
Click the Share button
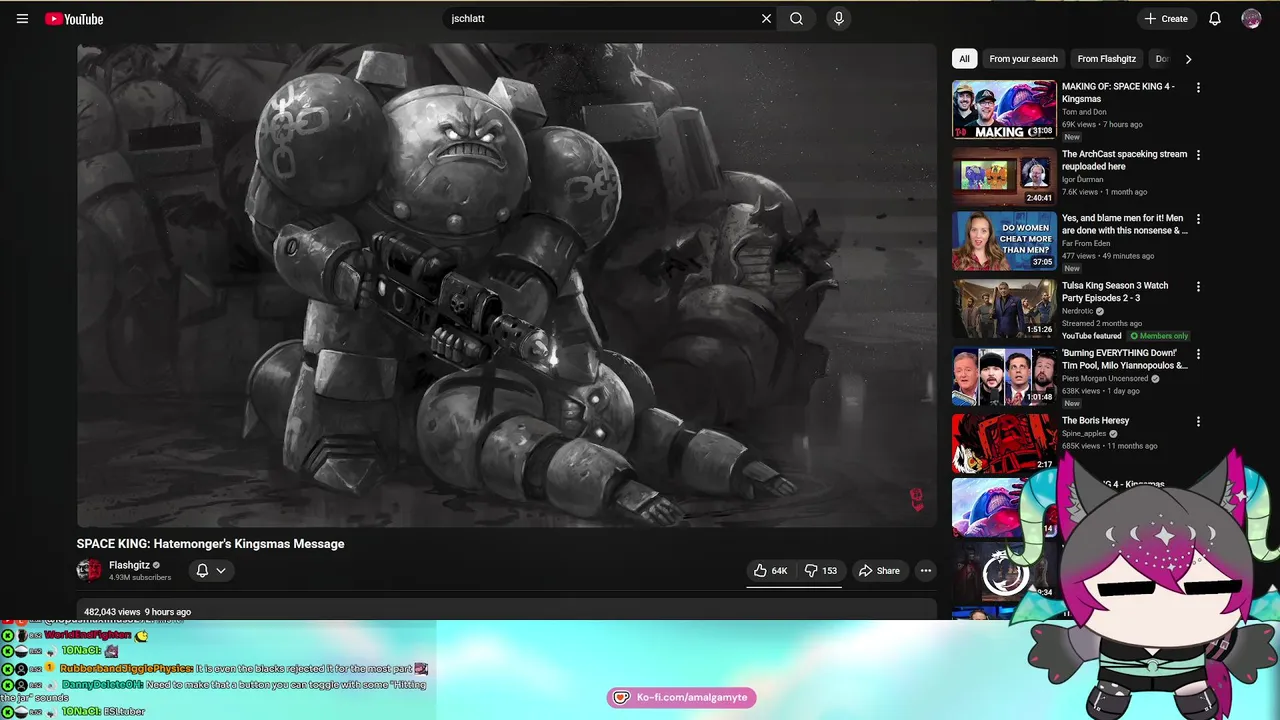(x=879, y=571)
